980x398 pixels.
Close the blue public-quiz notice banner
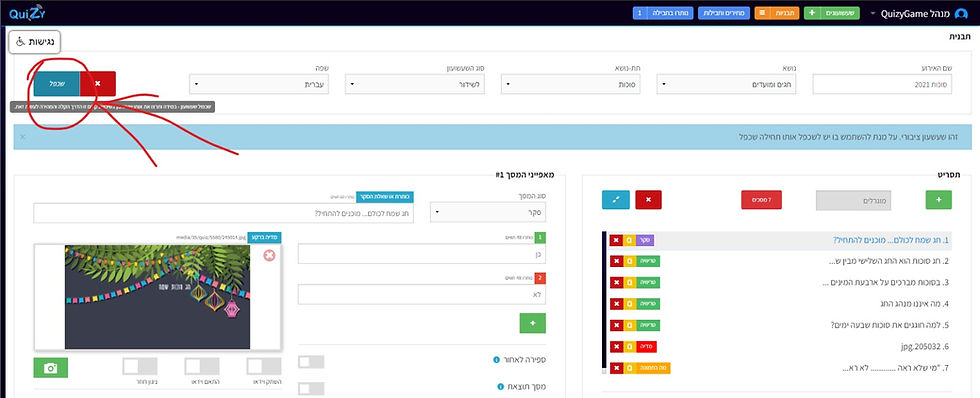pos(23,136)
